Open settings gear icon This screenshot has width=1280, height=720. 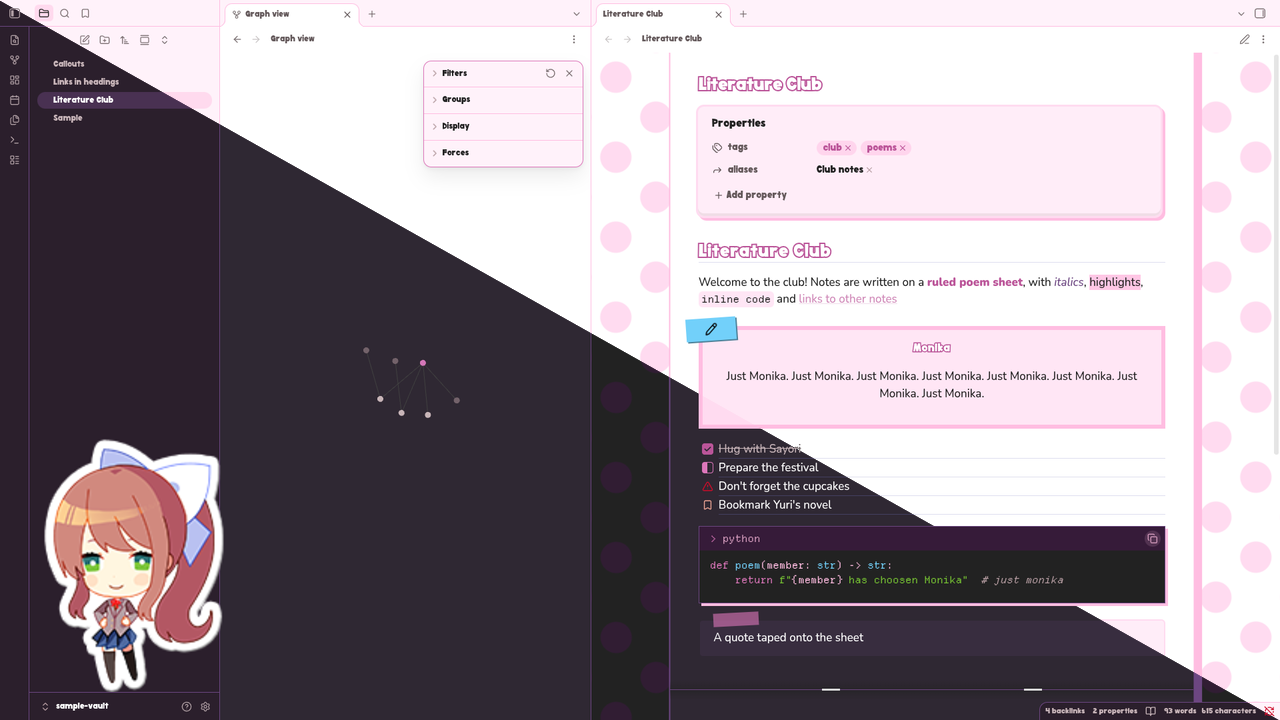(205, 706)
